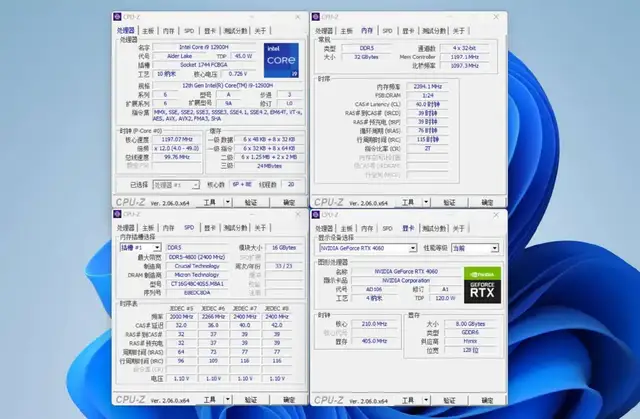Click 工具 button in SPD window

click(210, 400)
